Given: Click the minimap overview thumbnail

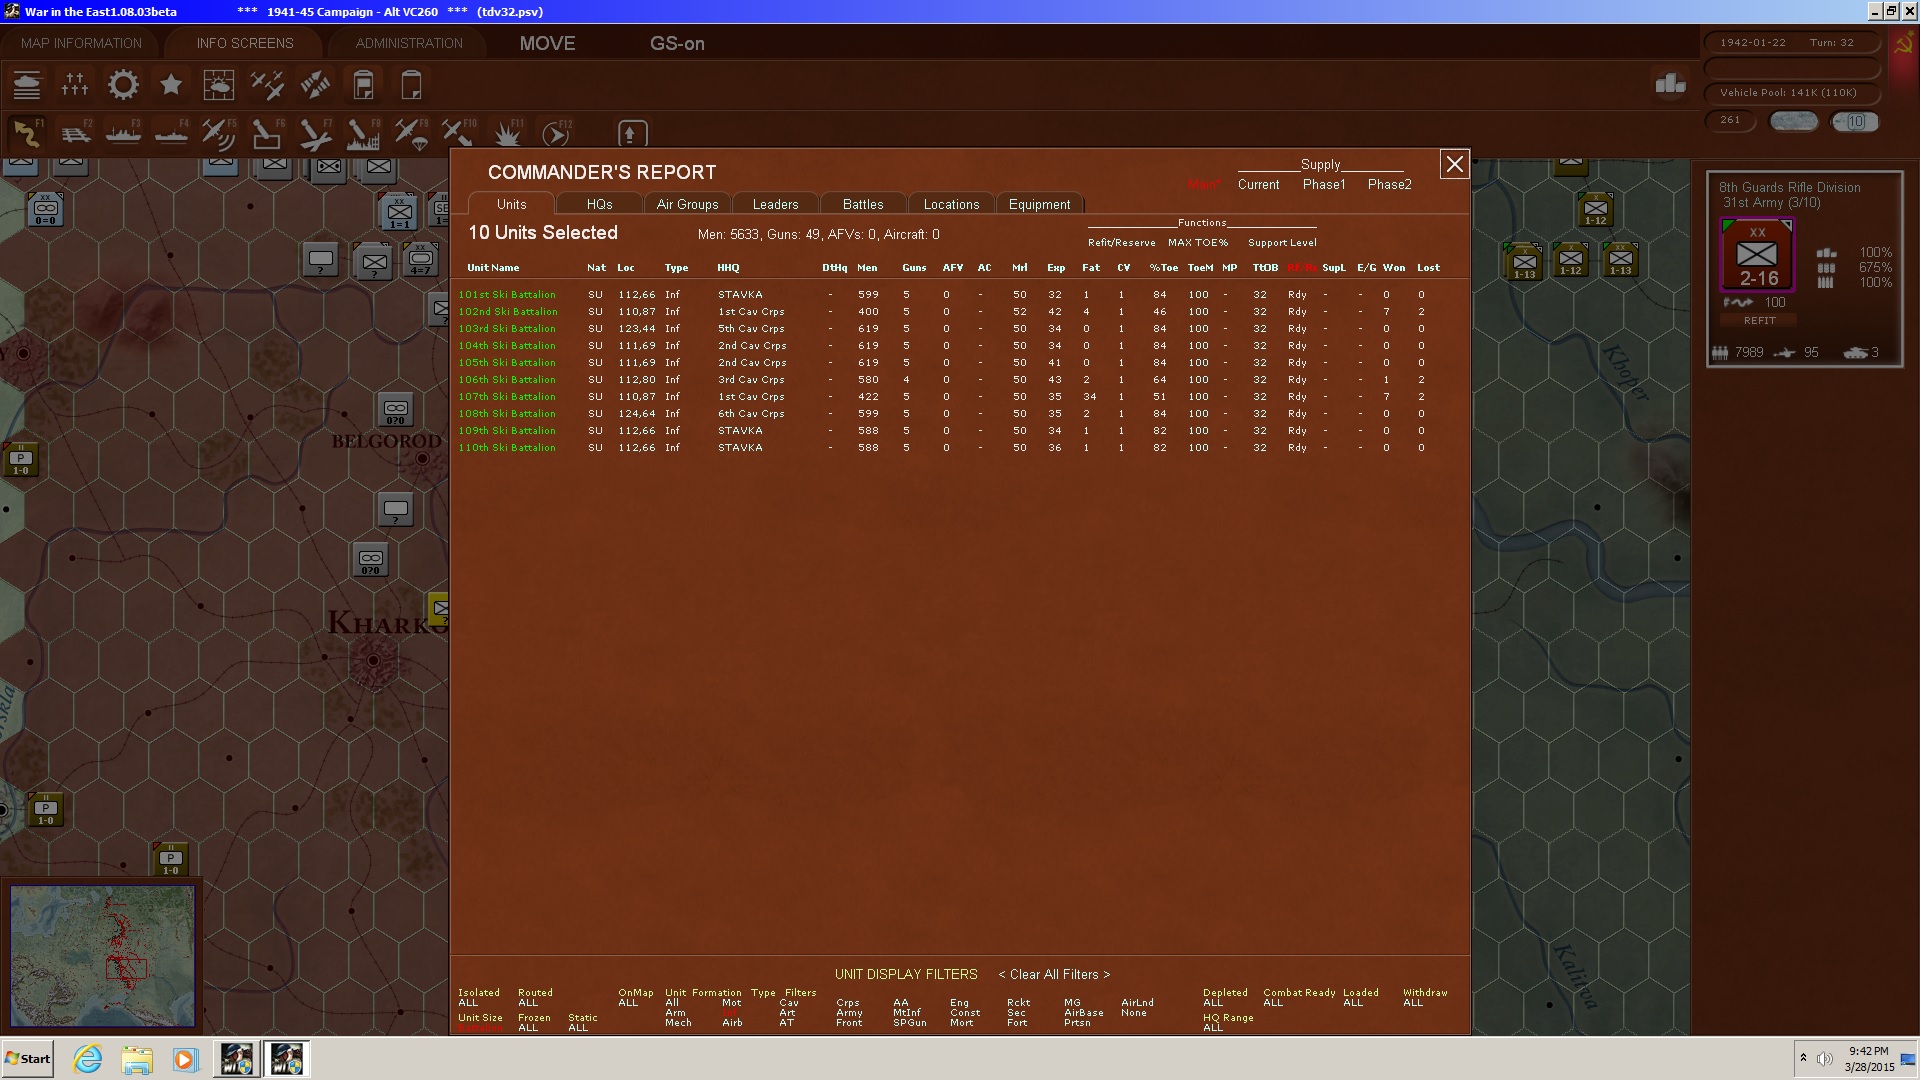Looking at the screenshot, I should pos(103,956).
